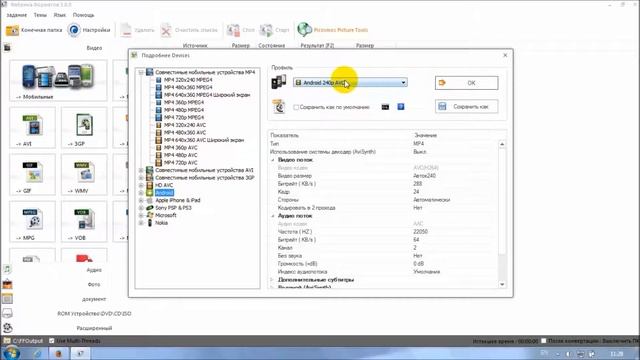640x360 pixels.
Task: Select MP4 320x240 AVC preset
Action: (x=185, y=125)
